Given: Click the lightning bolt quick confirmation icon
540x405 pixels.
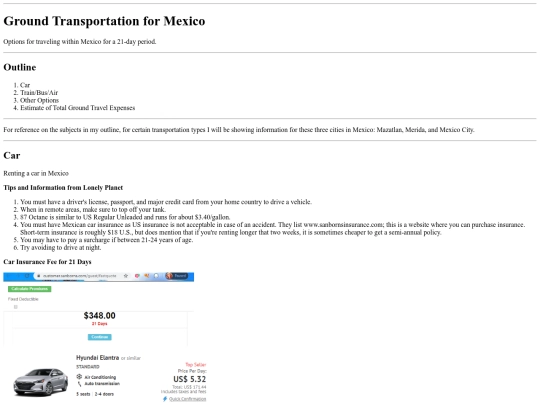Looking at the screenshot, I should (165, 399).
